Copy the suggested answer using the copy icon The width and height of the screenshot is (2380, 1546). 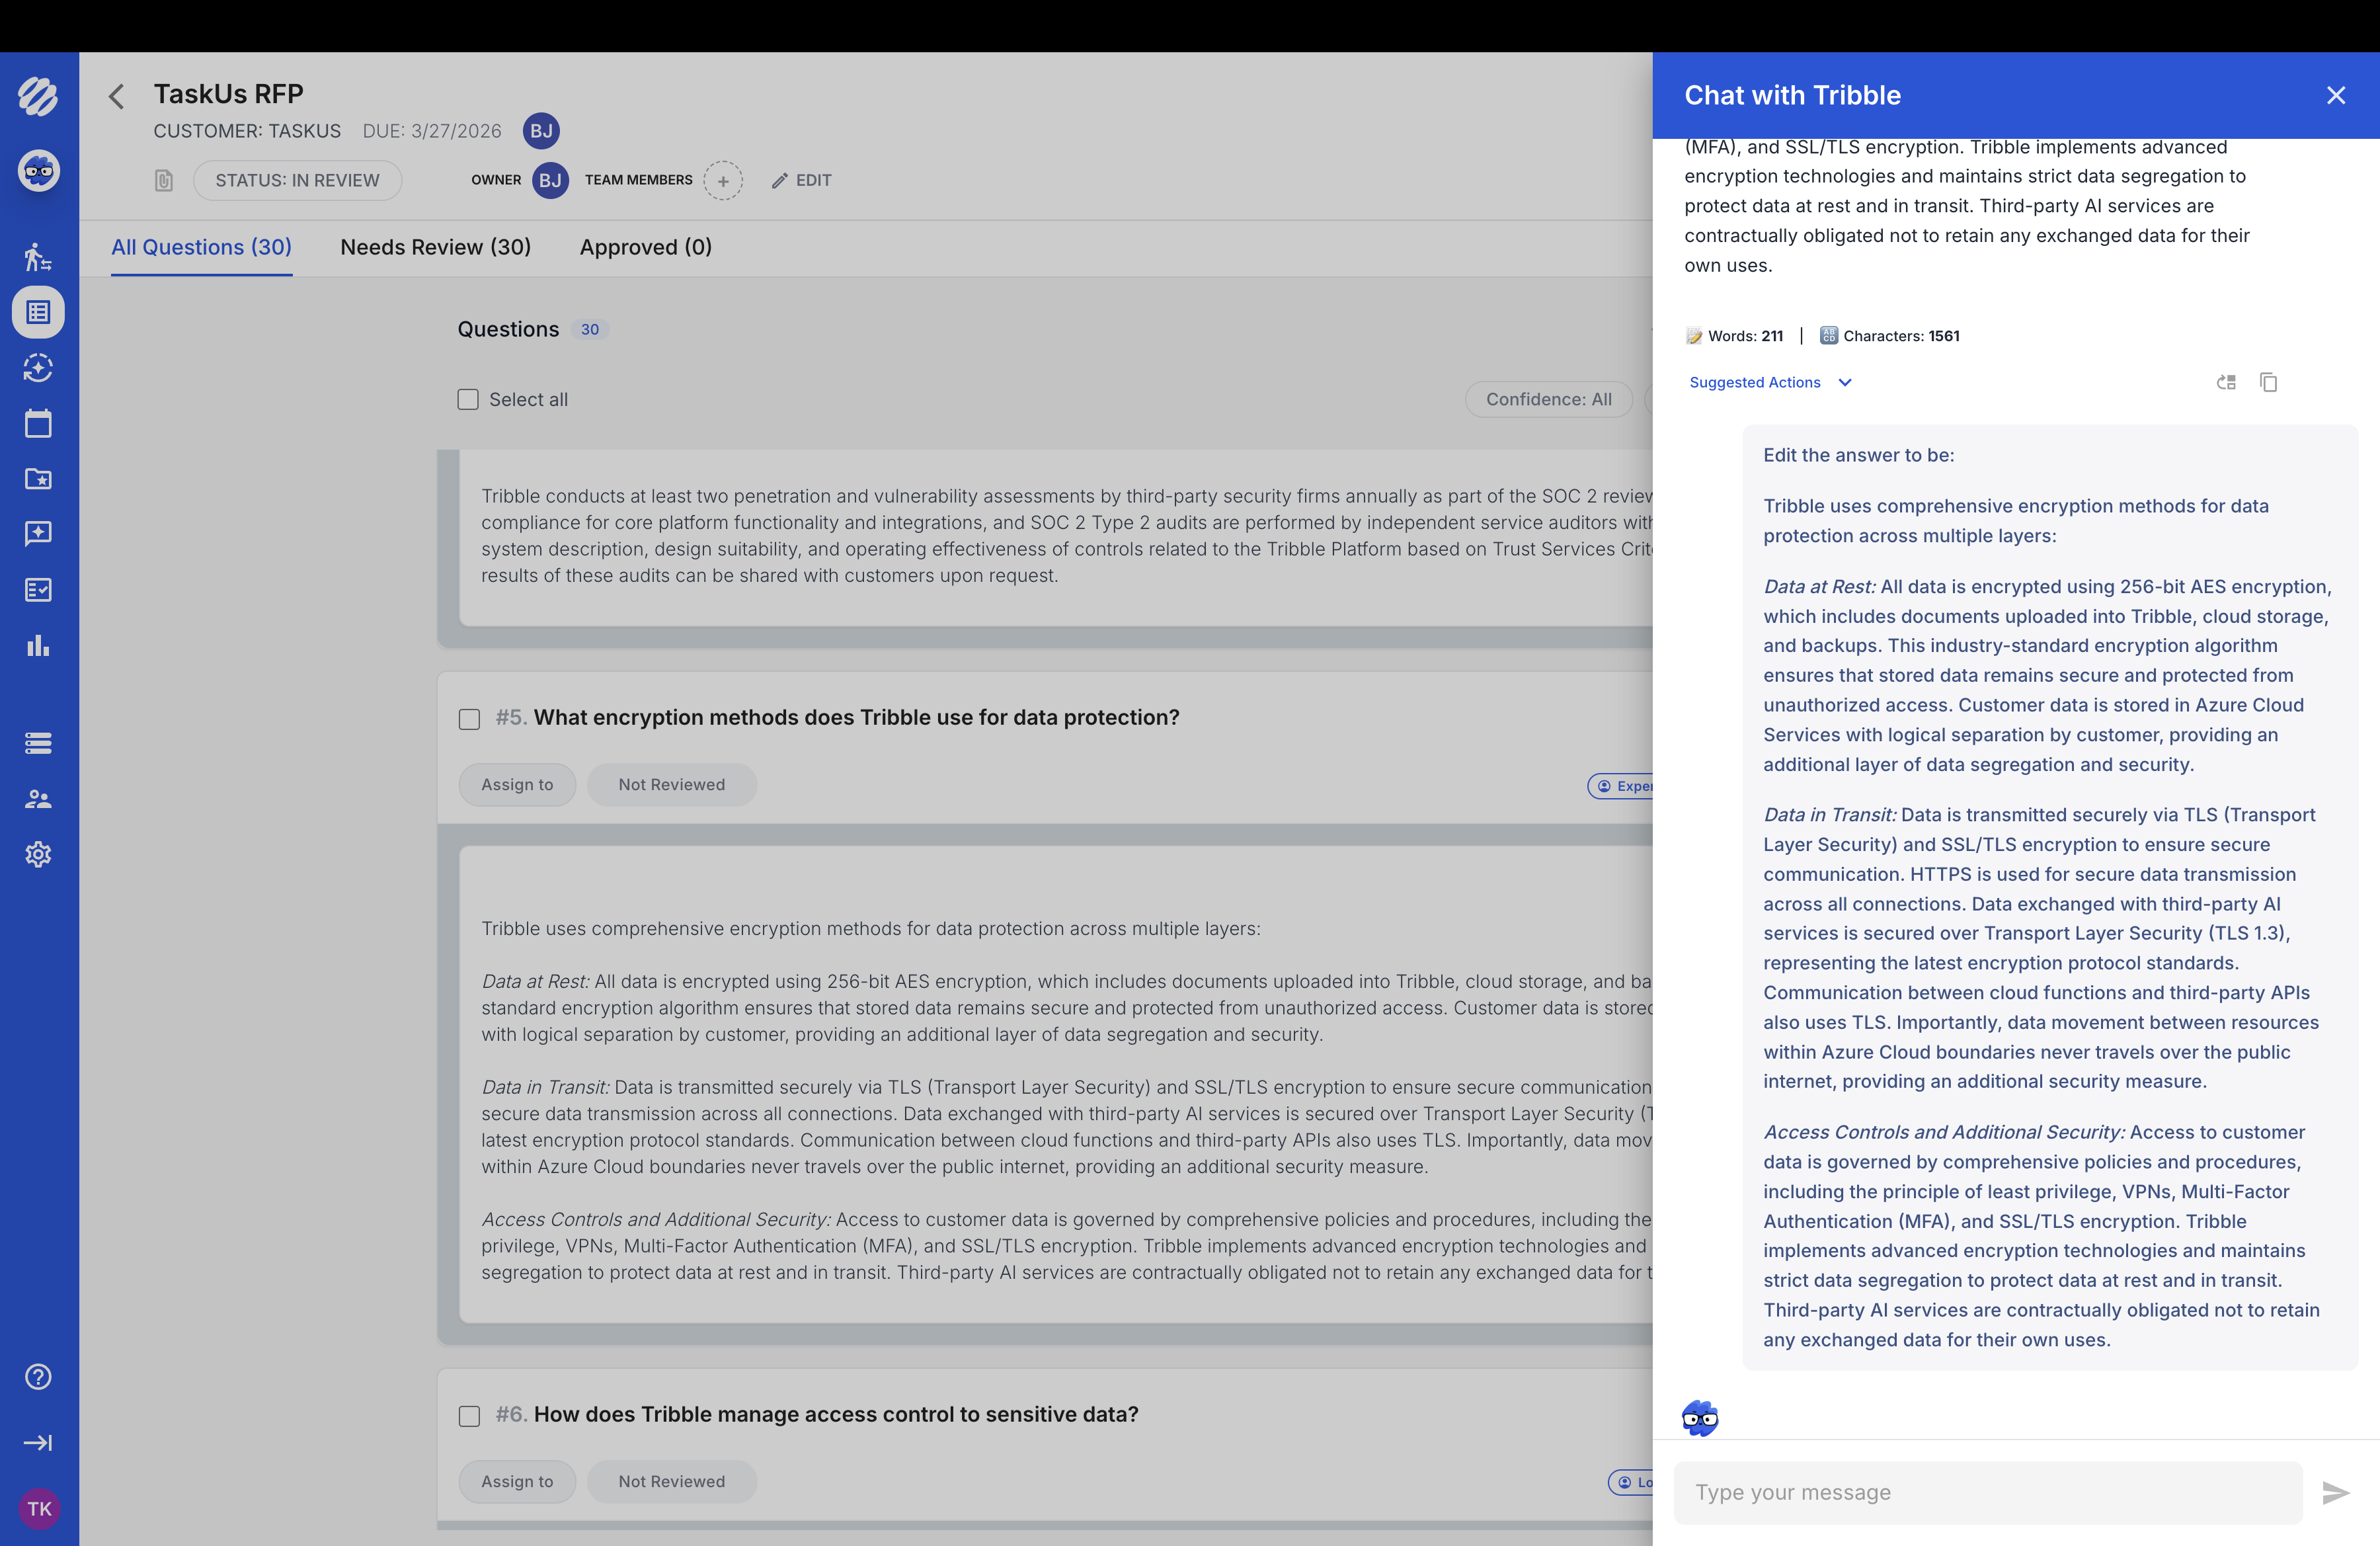coord(2268,382)
